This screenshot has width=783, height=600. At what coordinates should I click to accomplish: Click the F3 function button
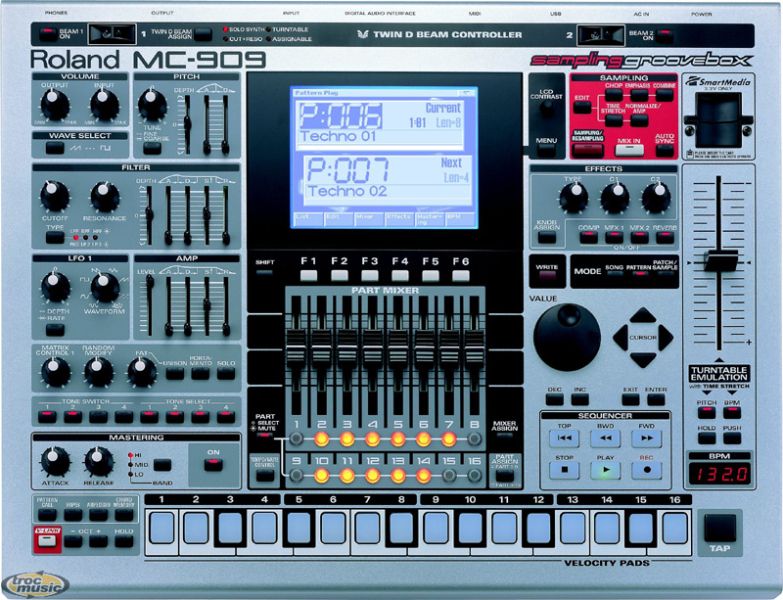(370, 275)
